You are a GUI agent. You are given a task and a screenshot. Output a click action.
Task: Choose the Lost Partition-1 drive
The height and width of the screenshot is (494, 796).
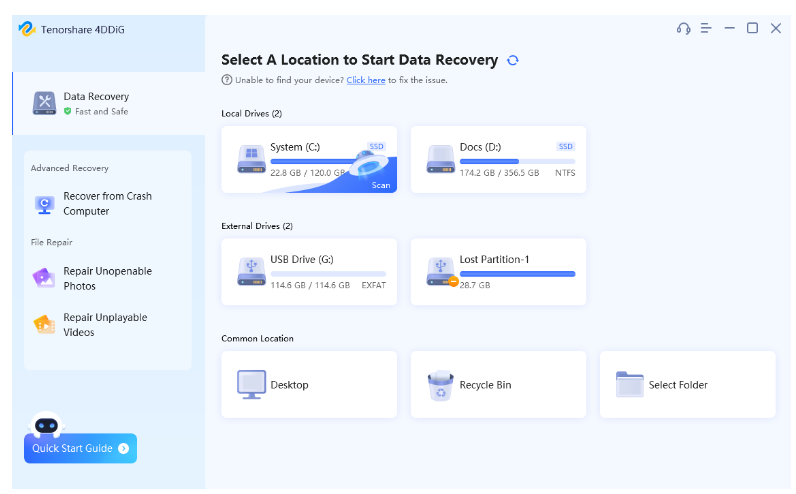[x=498, y=272]
